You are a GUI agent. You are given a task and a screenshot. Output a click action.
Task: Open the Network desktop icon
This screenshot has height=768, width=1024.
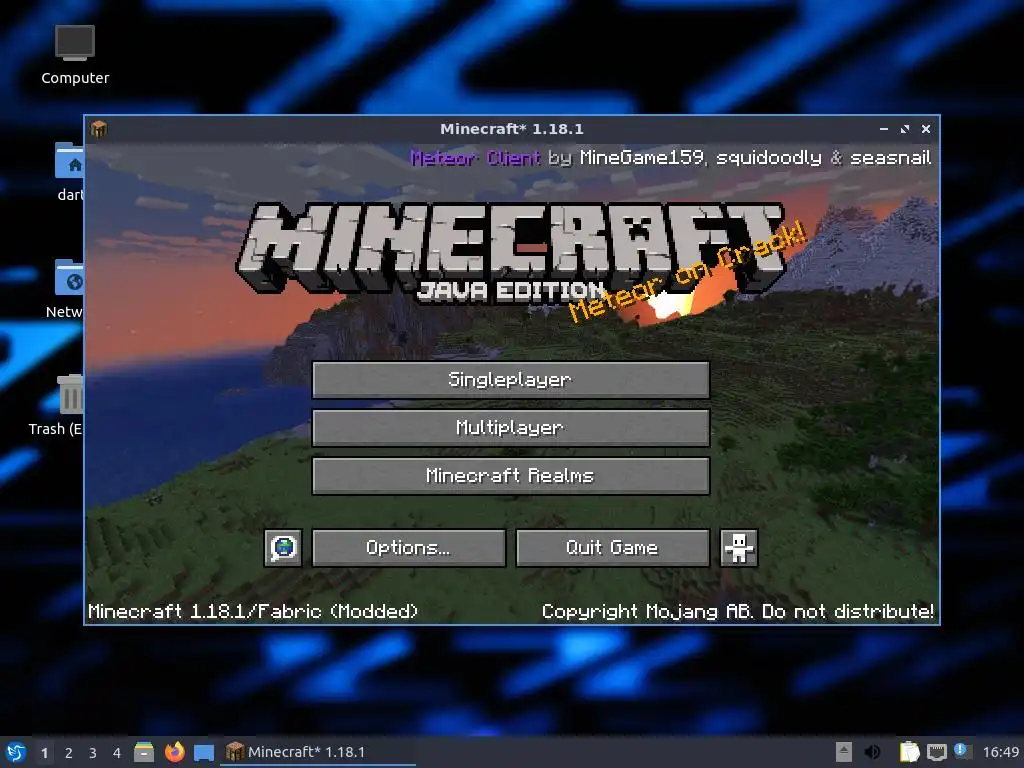(x=65, y=289)
